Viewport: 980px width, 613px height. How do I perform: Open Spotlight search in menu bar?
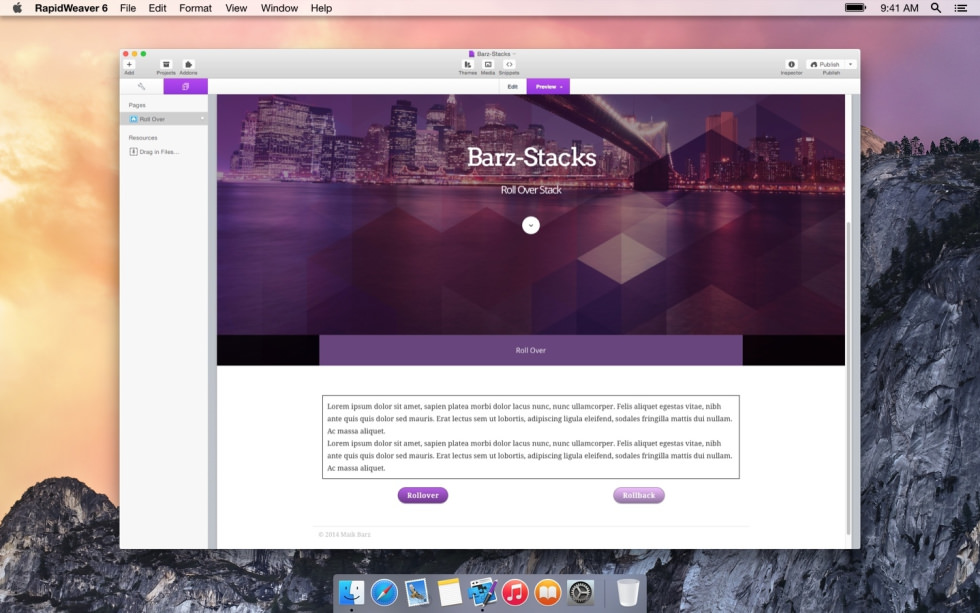[936, 8]
